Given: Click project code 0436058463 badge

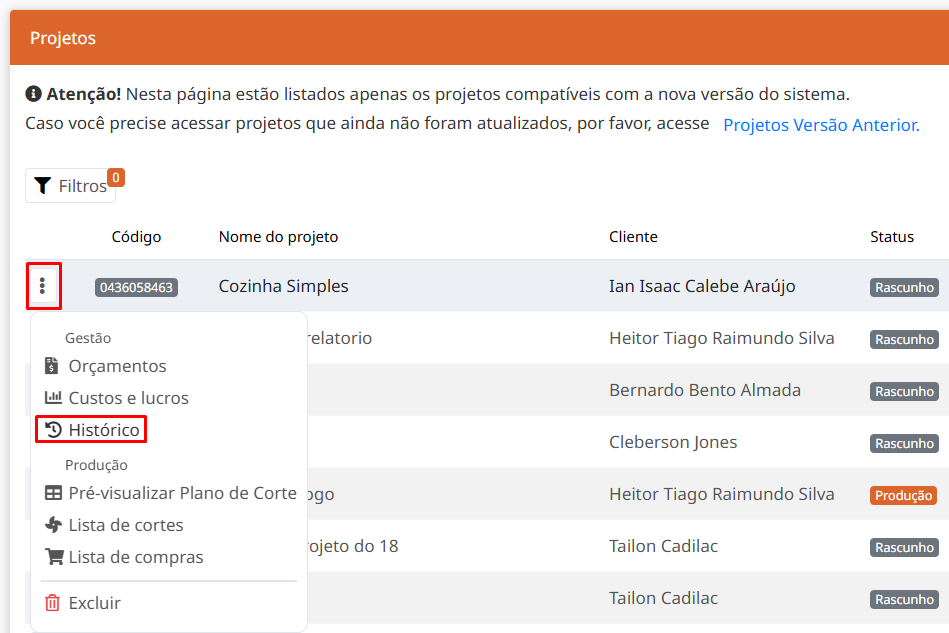Looking at the screenshot, I should [x=136, y=288].
